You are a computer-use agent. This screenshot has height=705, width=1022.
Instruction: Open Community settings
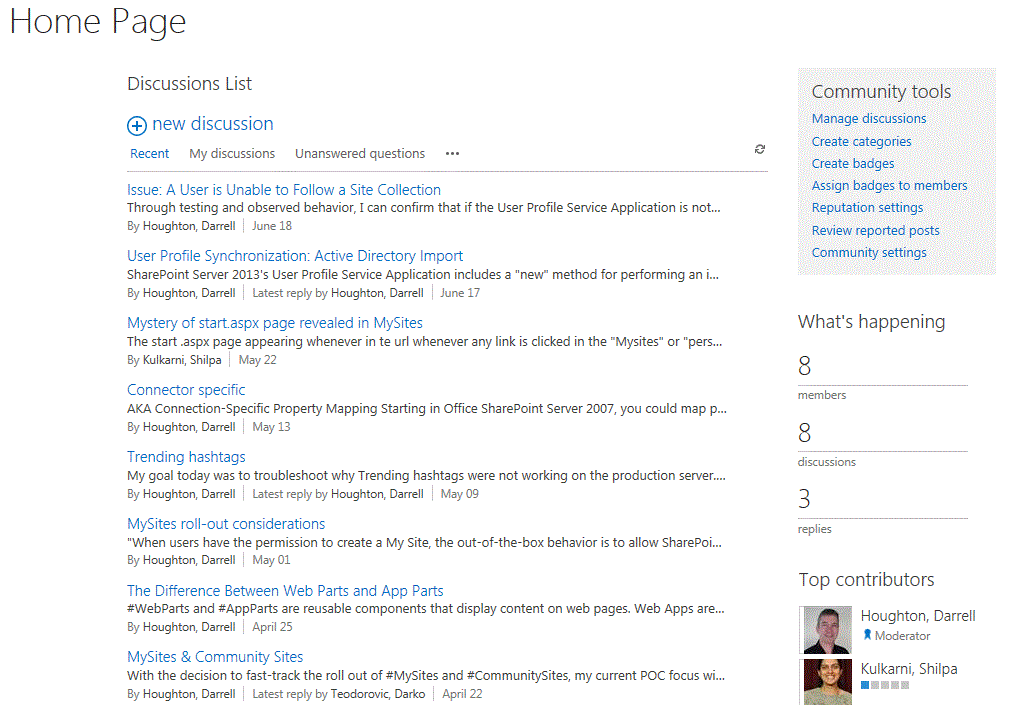(869, 253)
